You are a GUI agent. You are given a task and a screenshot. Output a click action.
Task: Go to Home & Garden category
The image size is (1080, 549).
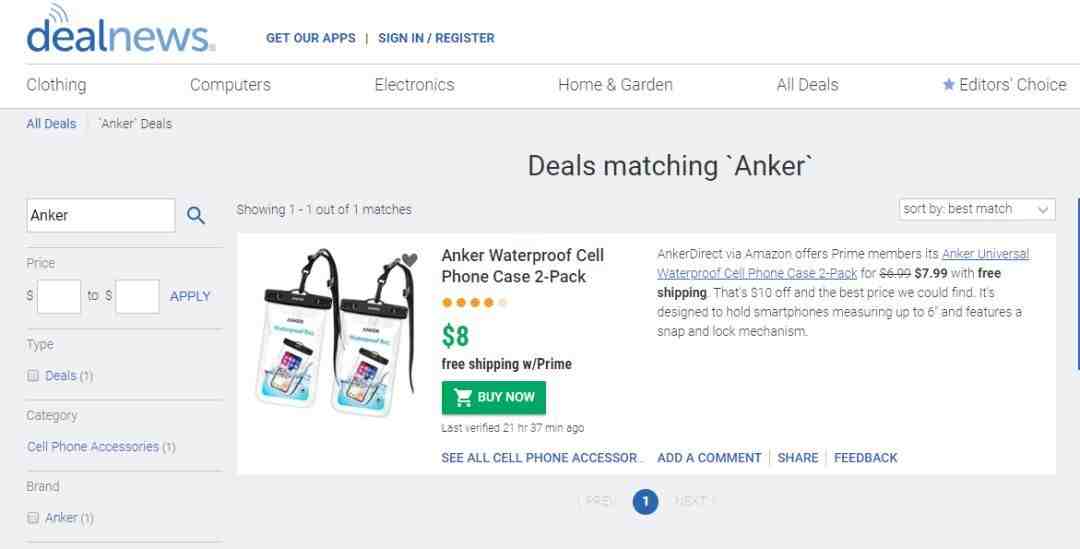click(615, 85)
